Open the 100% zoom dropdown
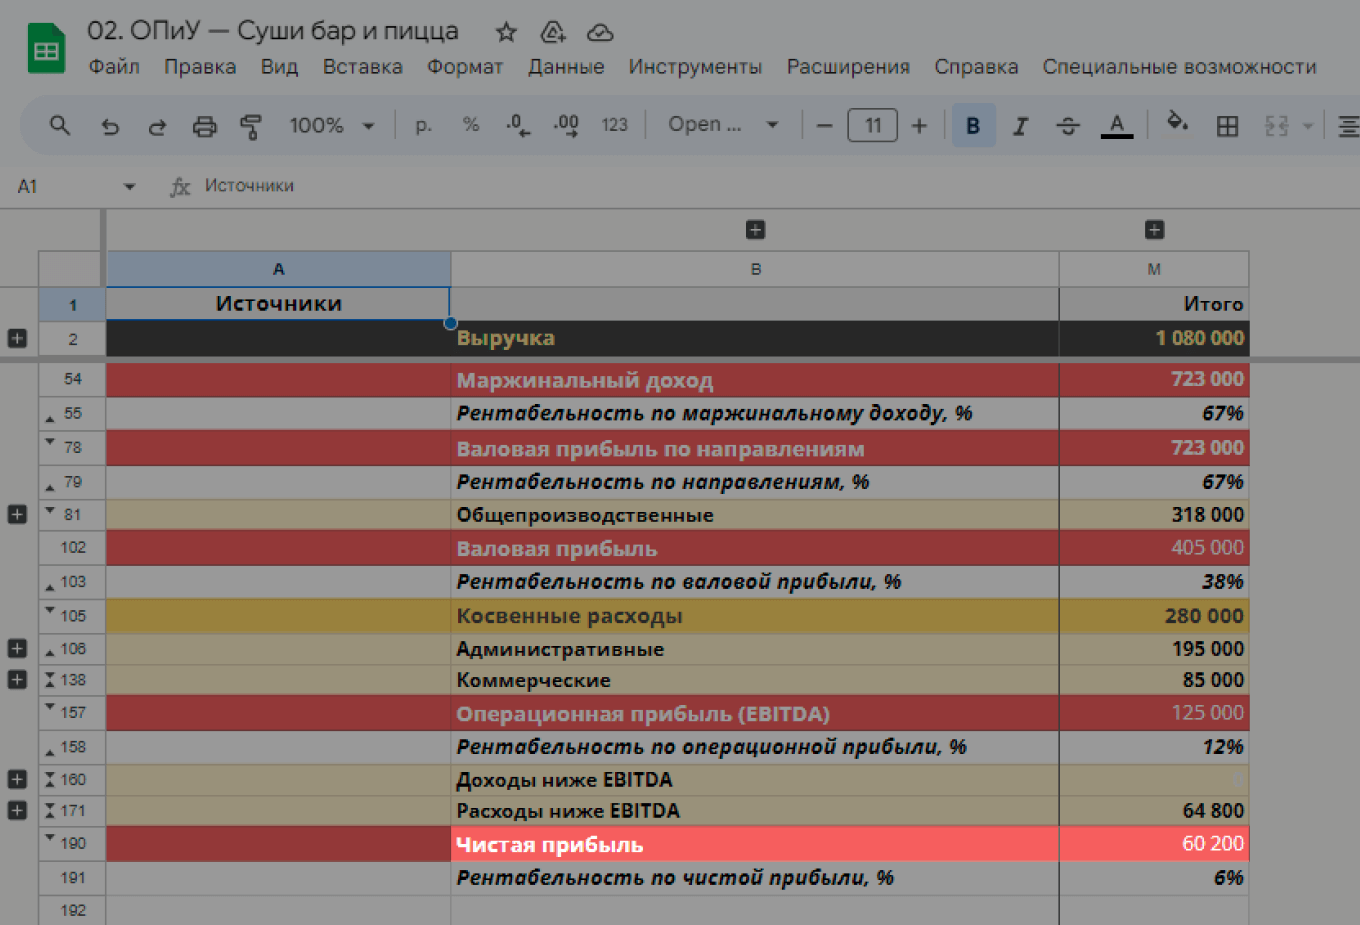Viewport: 1360px width, 925px height. 331,126
